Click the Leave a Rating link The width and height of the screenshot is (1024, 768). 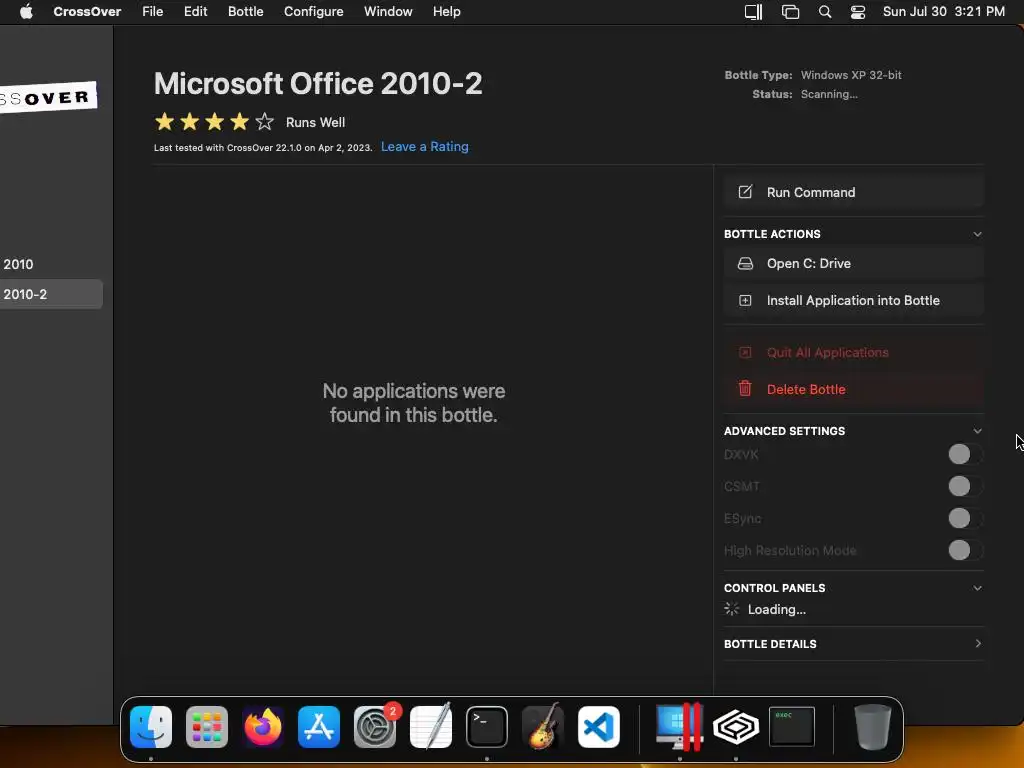424,147
